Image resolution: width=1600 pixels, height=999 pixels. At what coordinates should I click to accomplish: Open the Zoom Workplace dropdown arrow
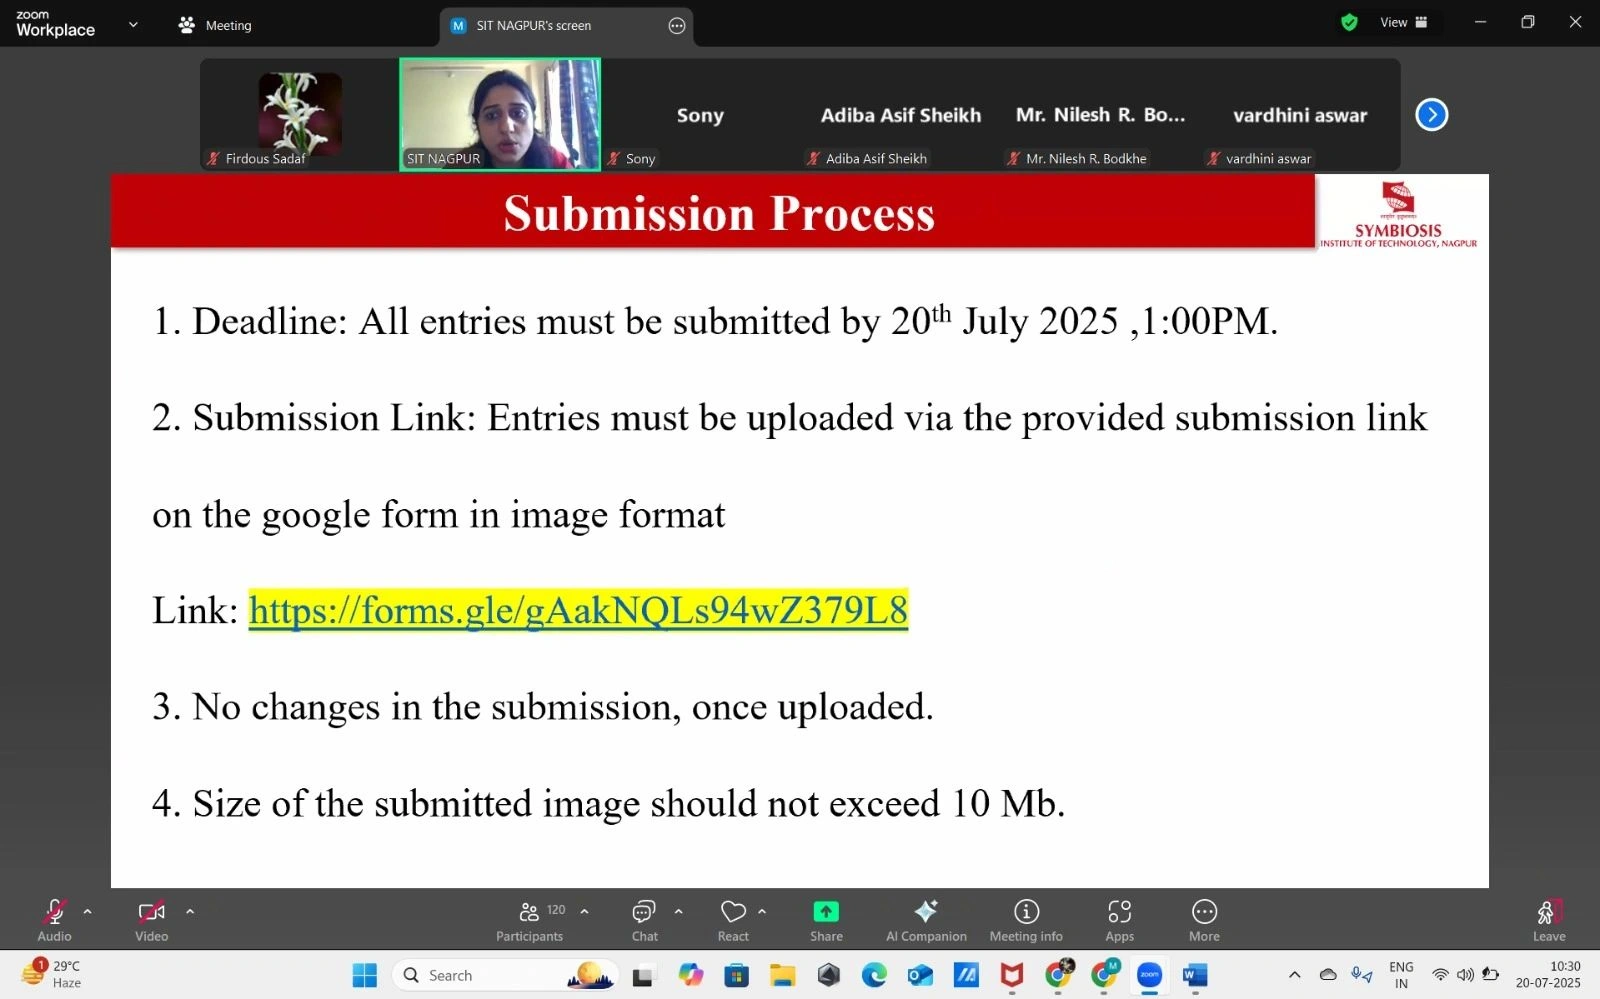[x=133, y=24]
